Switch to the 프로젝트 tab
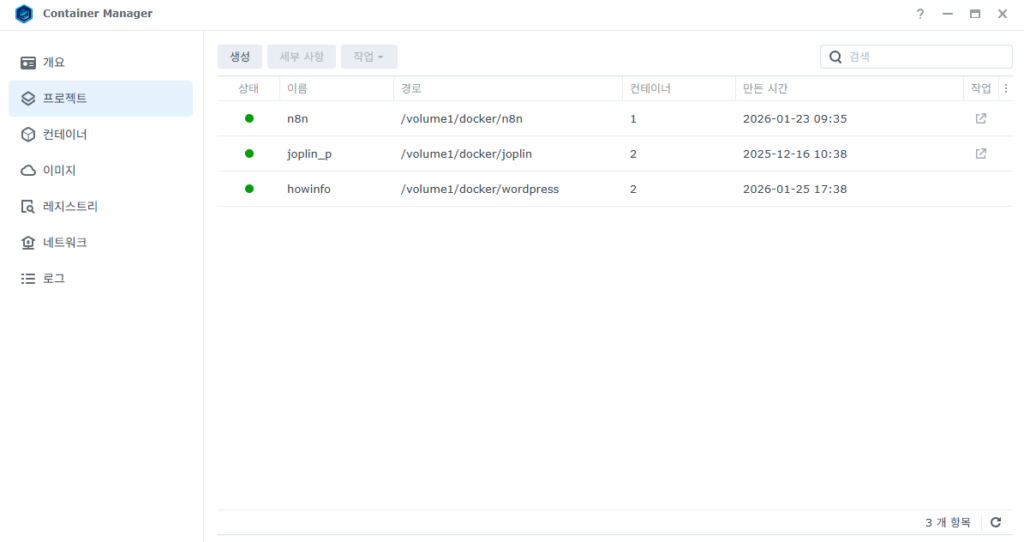The width and height of the screenshot is (1024, 542). point(100,99)
